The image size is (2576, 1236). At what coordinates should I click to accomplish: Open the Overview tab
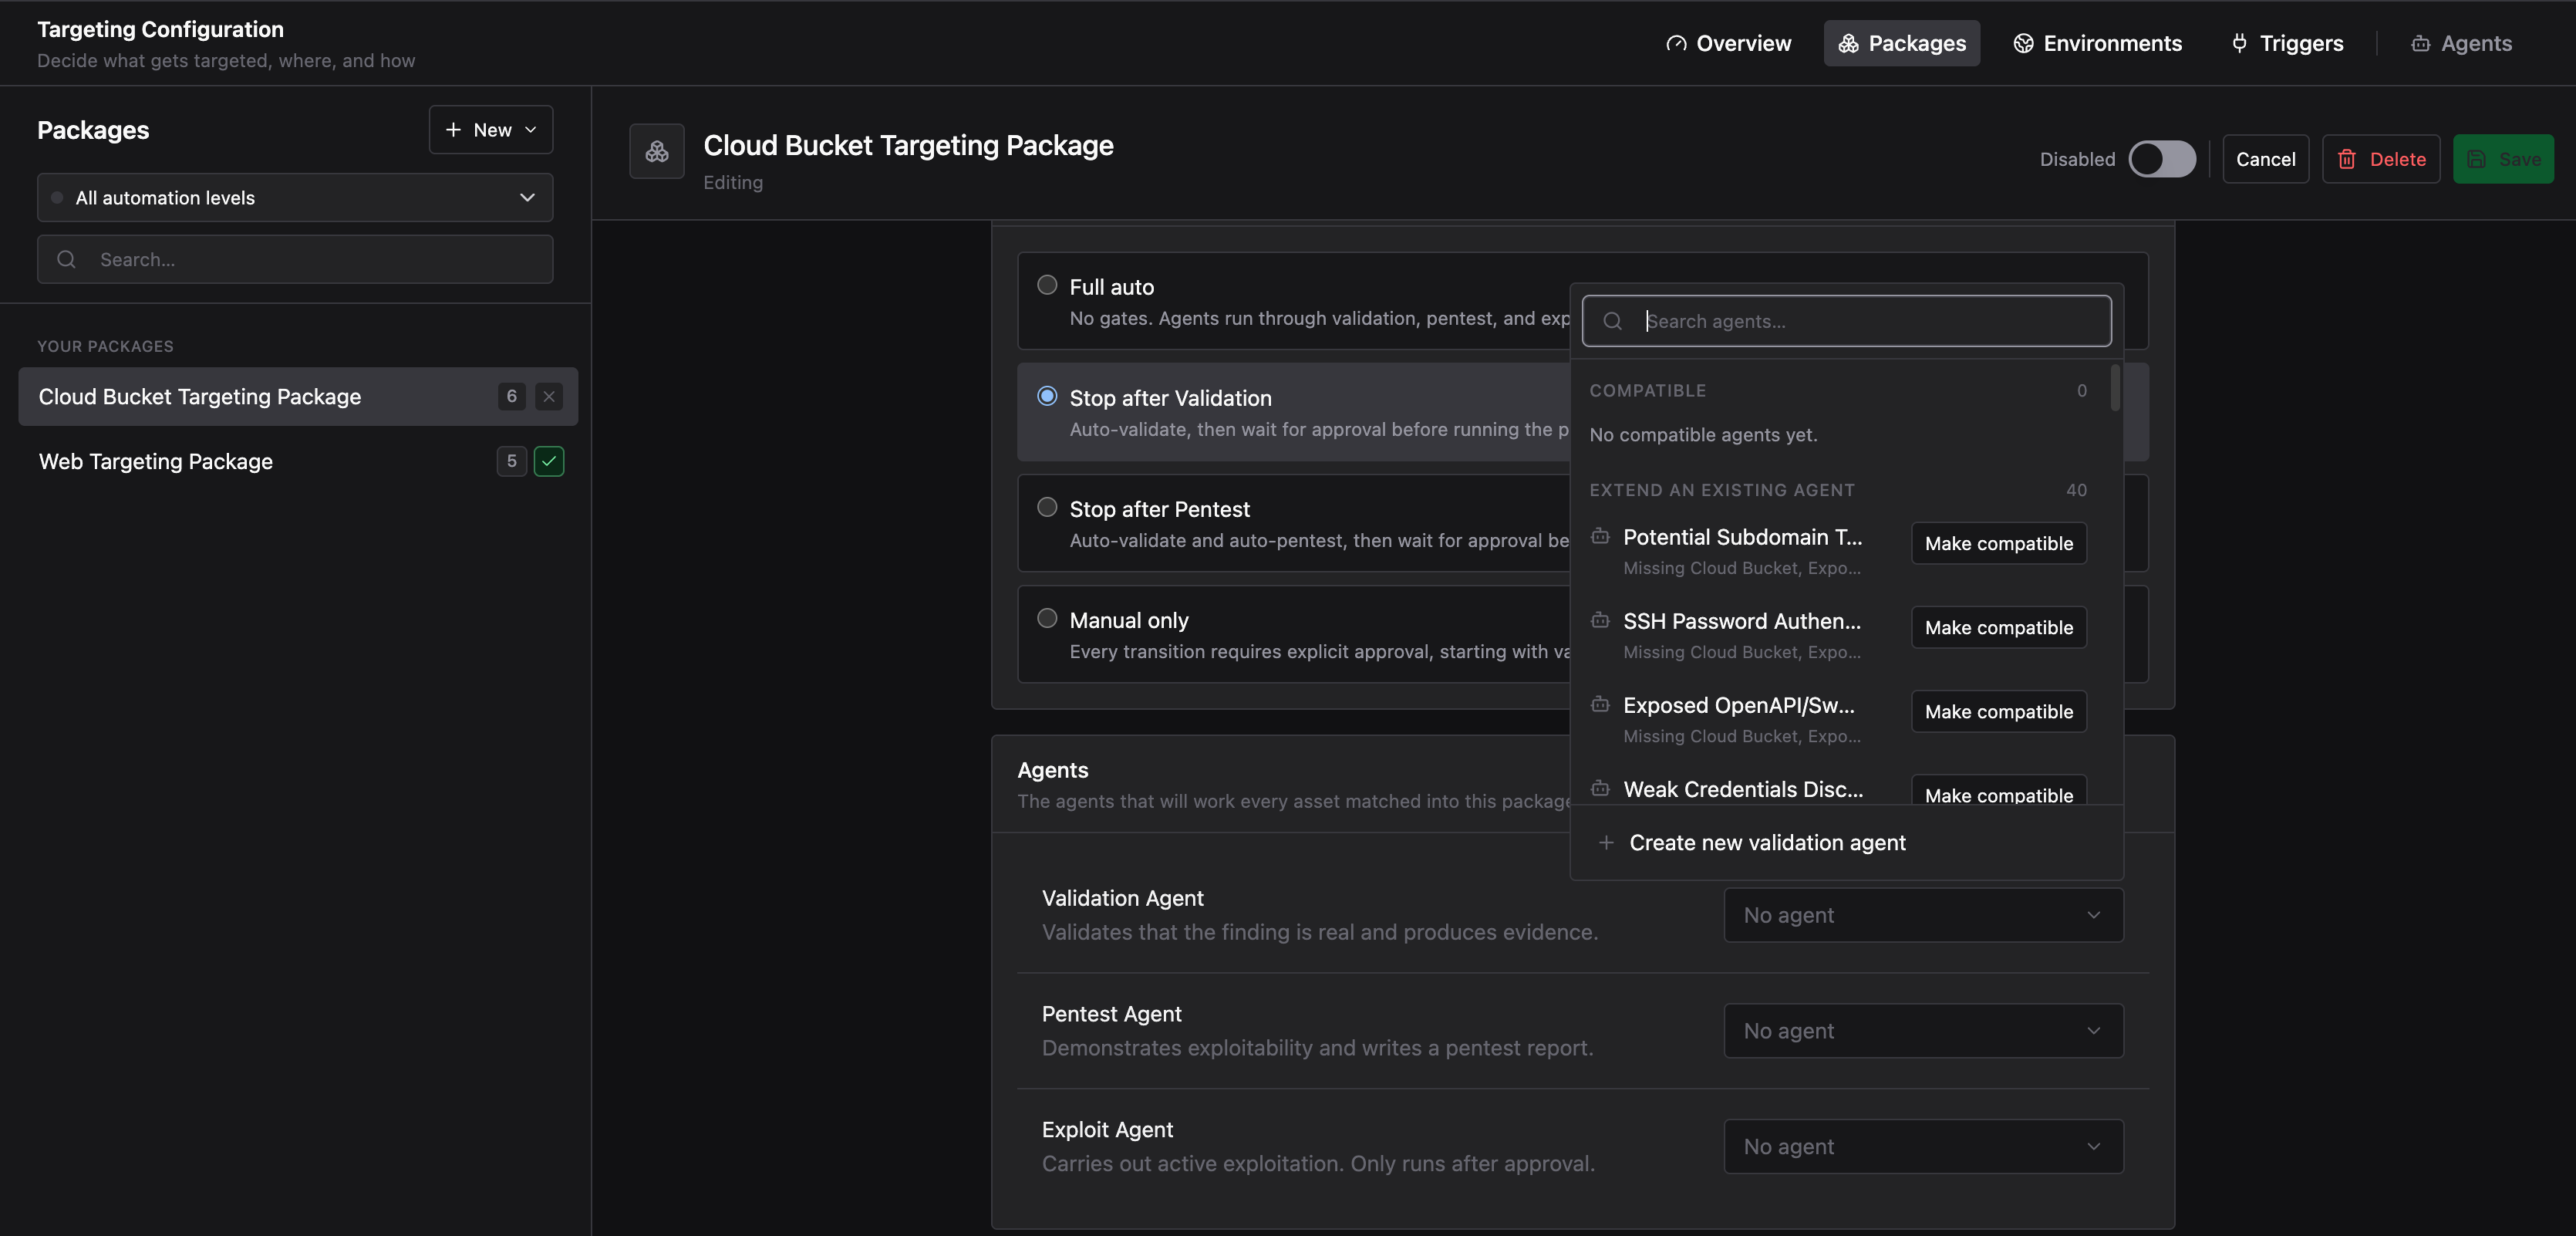tap(1728, 43)
